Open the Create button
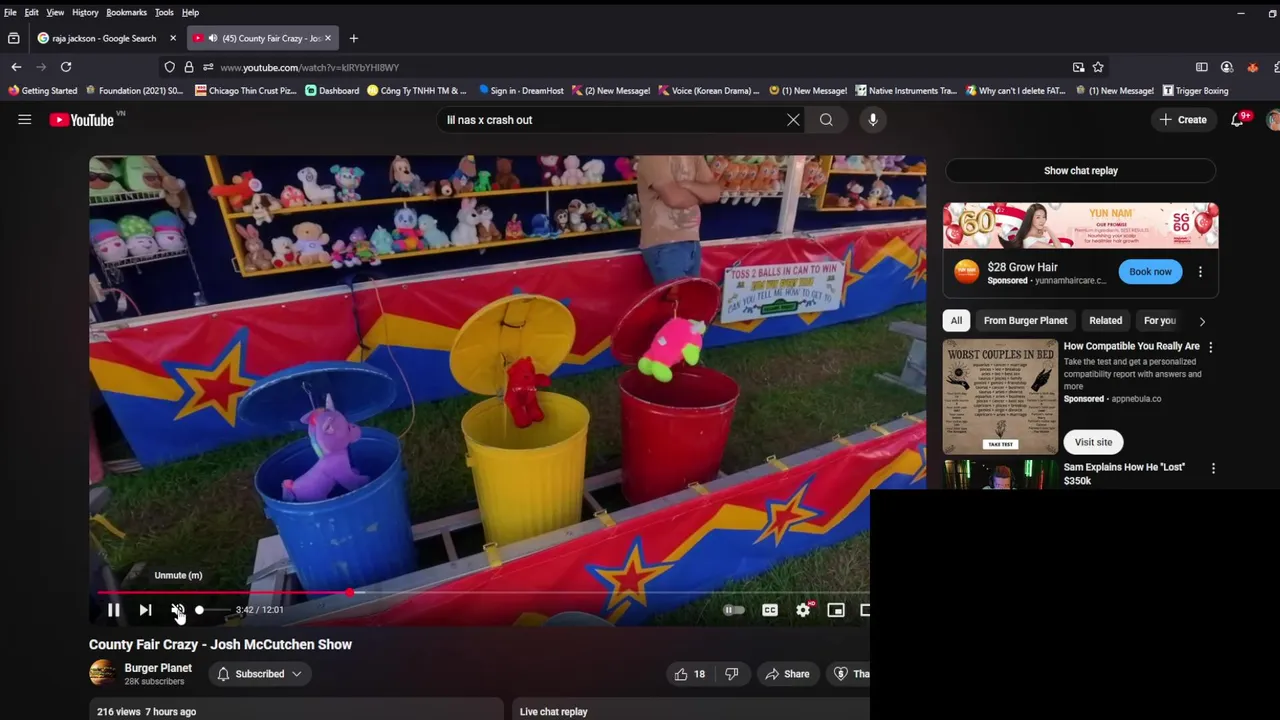Image resolution: width=1280 pixels, height=720 pixels. [1183, 120]
